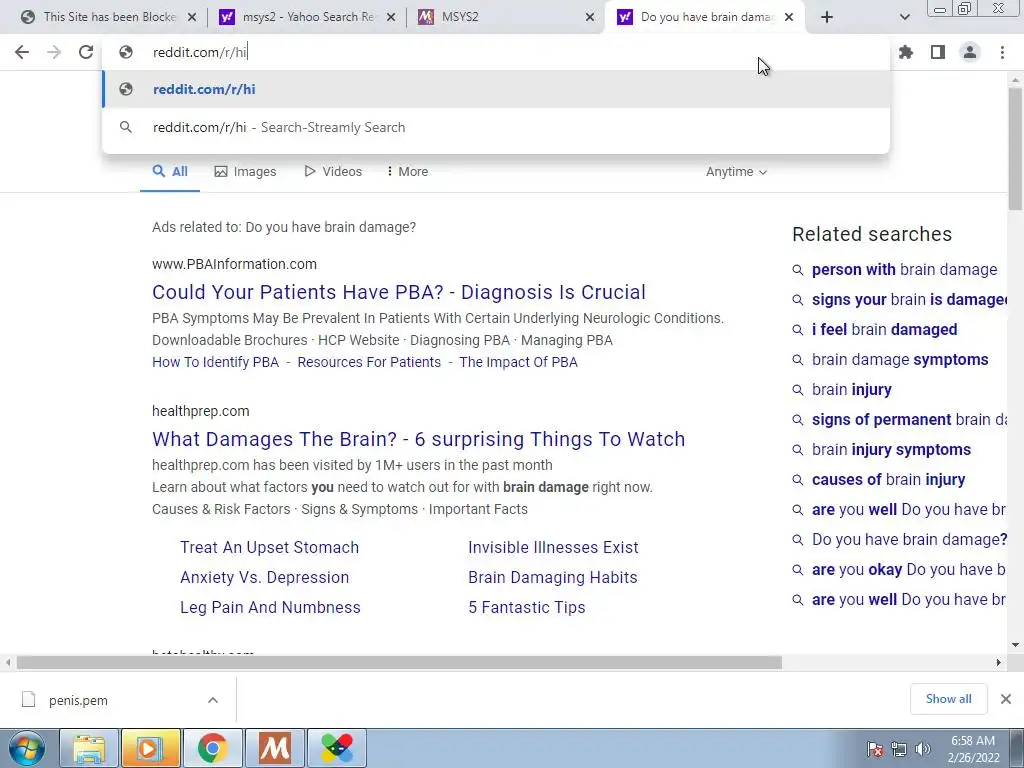Open 'How To Identify PBA' sublink
1024x768 pixels.
point(216,362)
